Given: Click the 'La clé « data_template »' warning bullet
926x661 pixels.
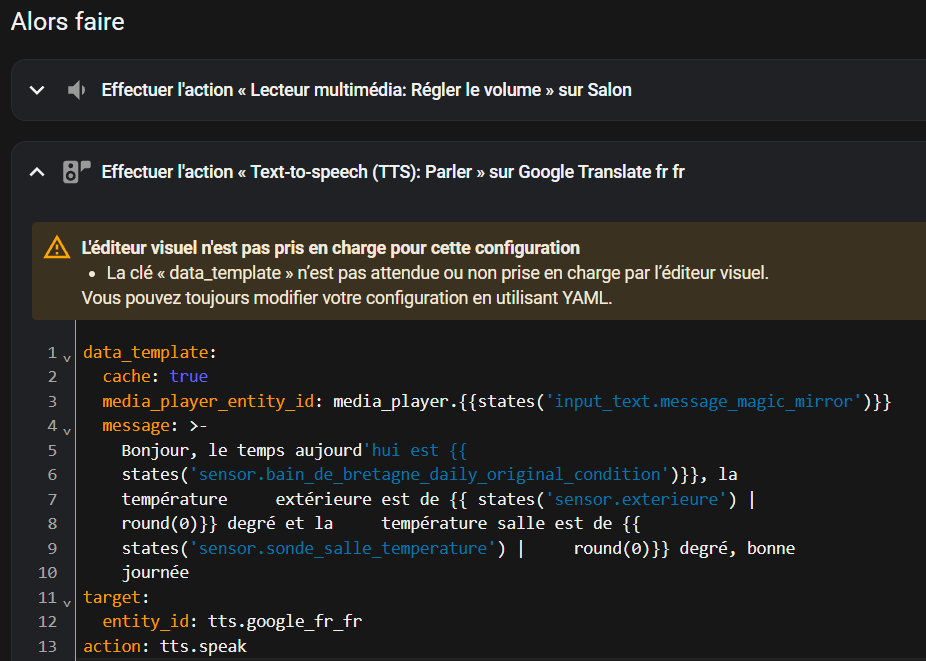Looking at the screenshot, I should coord(438,273).
